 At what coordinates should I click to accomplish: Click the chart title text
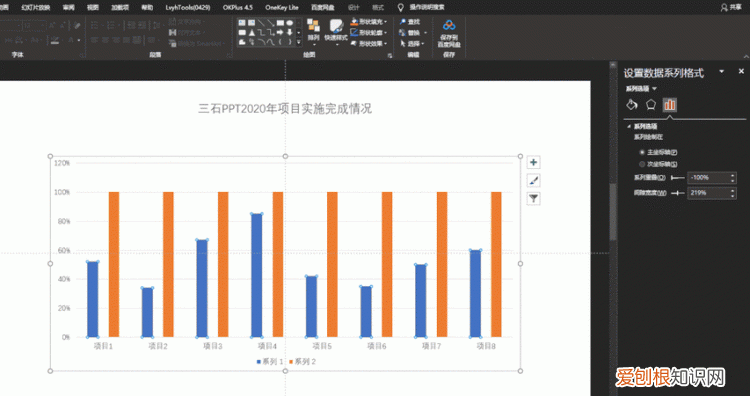pyautogui.click(x=285, y=109)
